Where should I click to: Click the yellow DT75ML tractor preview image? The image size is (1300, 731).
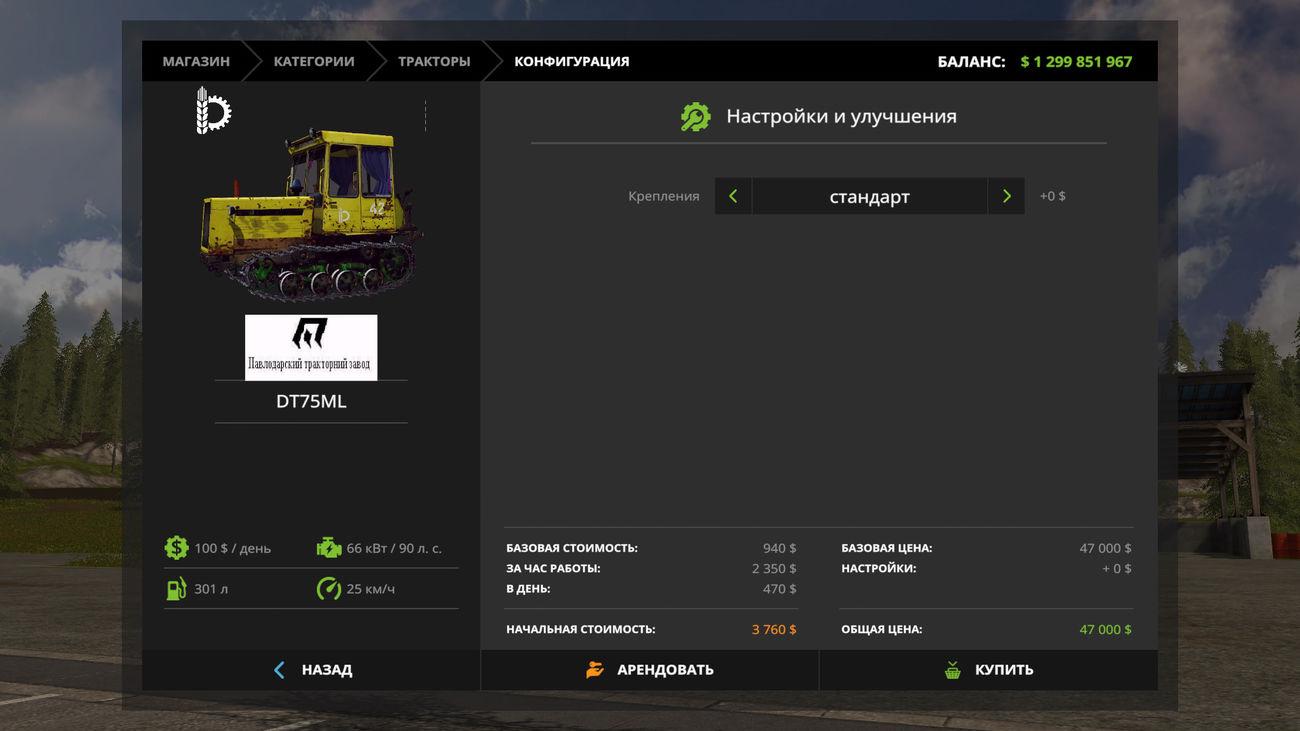[x=310, y=215]
